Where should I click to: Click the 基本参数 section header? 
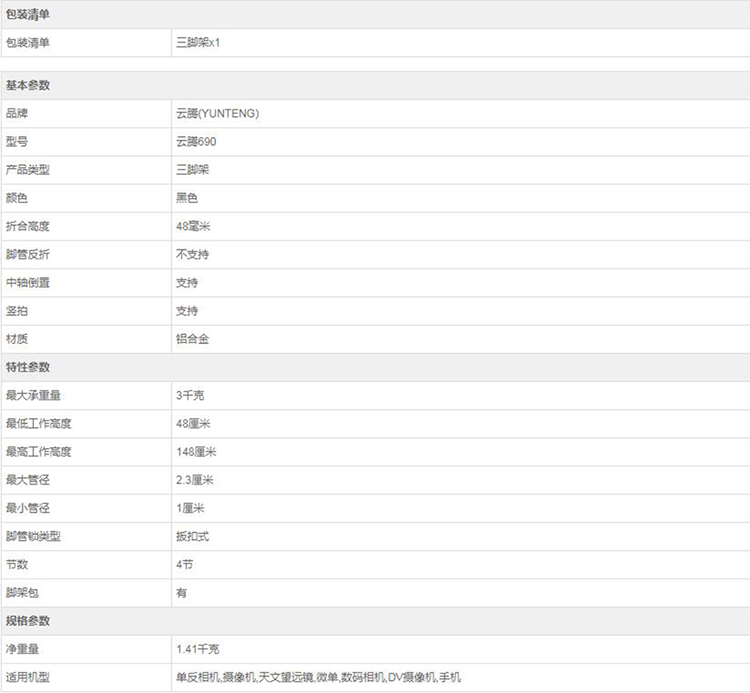[28, 85]
